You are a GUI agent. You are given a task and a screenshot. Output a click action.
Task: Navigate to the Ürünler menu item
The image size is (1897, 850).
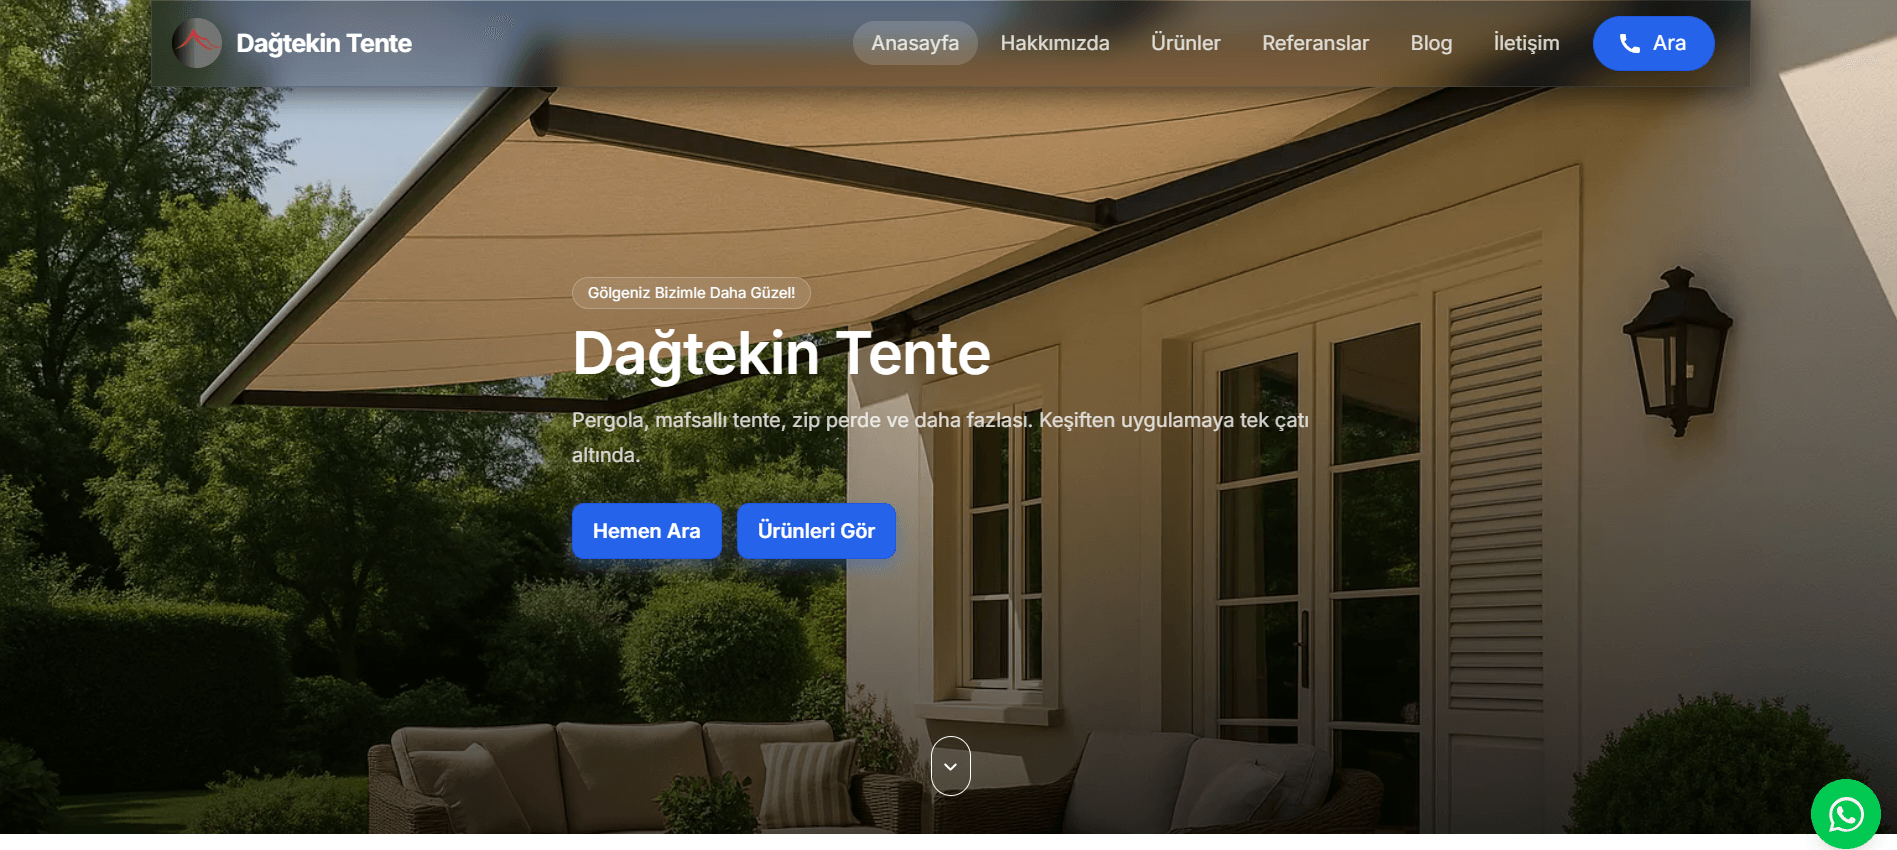[1185, 43]
